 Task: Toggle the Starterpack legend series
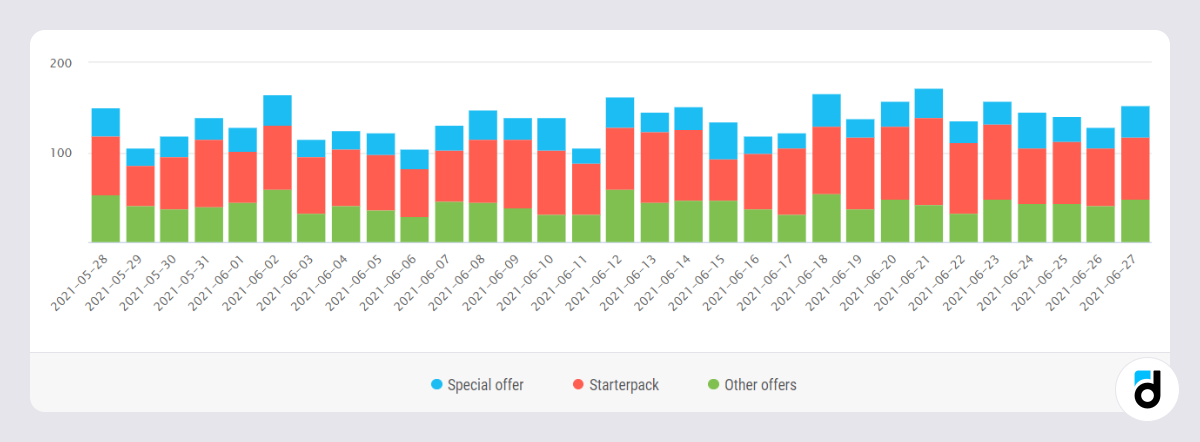(x=623, y=385)
